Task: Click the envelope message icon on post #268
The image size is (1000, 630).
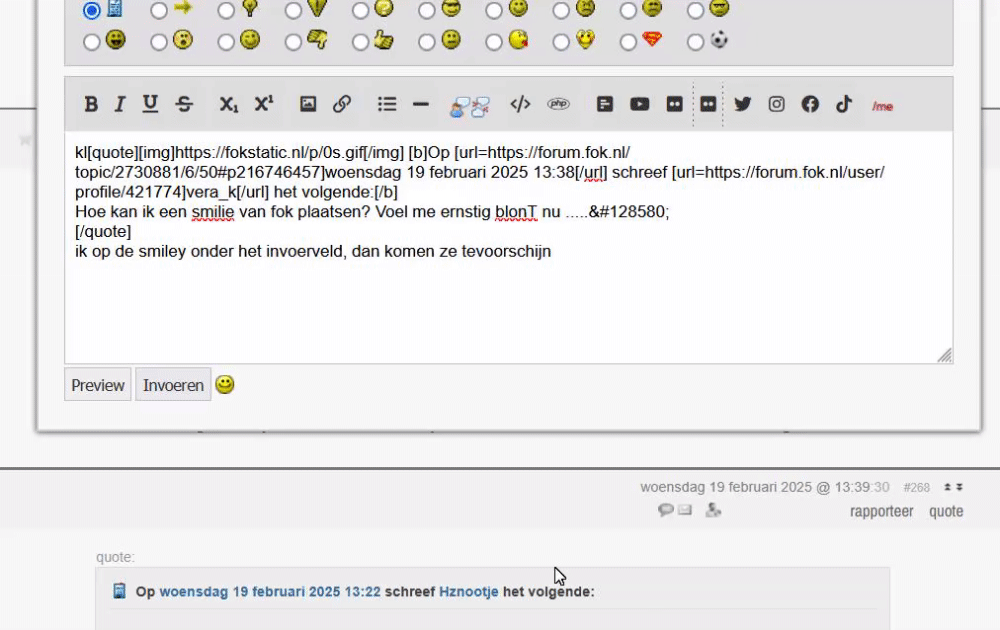Action: pos(685,510)
